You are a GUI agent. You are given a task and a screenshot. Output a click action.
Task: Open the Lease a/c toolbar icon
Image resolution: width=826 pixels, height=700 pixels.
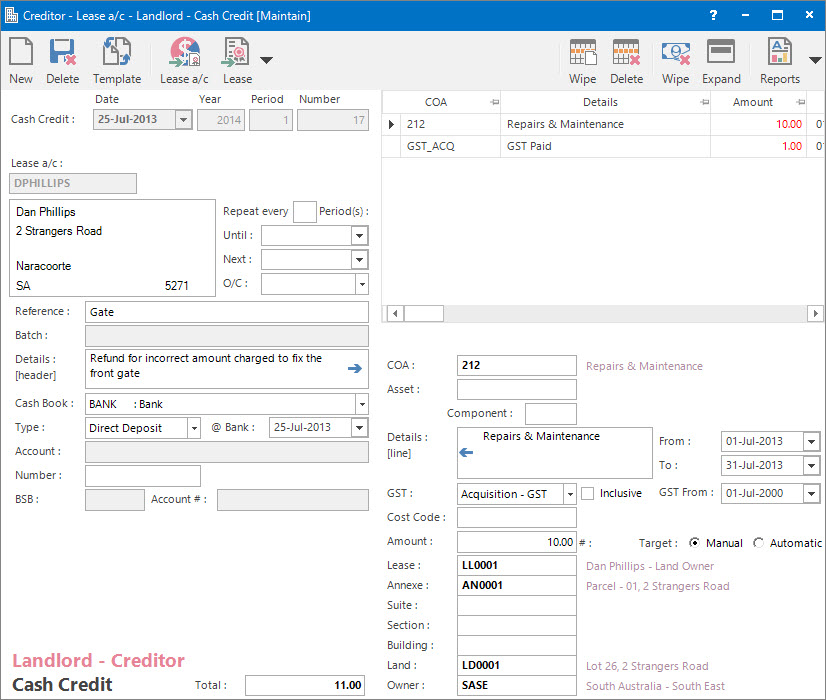pyautogui.click(x=184, y=60)
